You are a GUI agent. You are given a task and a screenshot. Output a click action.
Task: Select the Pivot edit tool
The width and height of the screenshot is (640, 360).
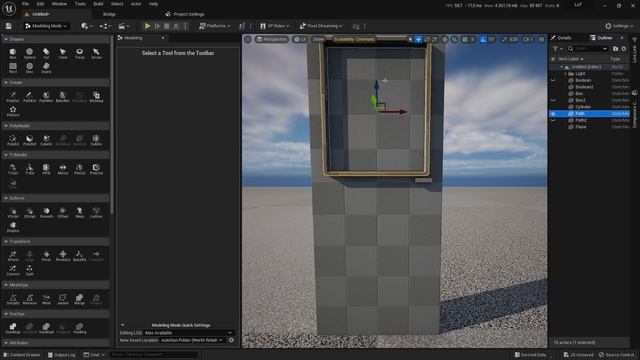point(46,256)
